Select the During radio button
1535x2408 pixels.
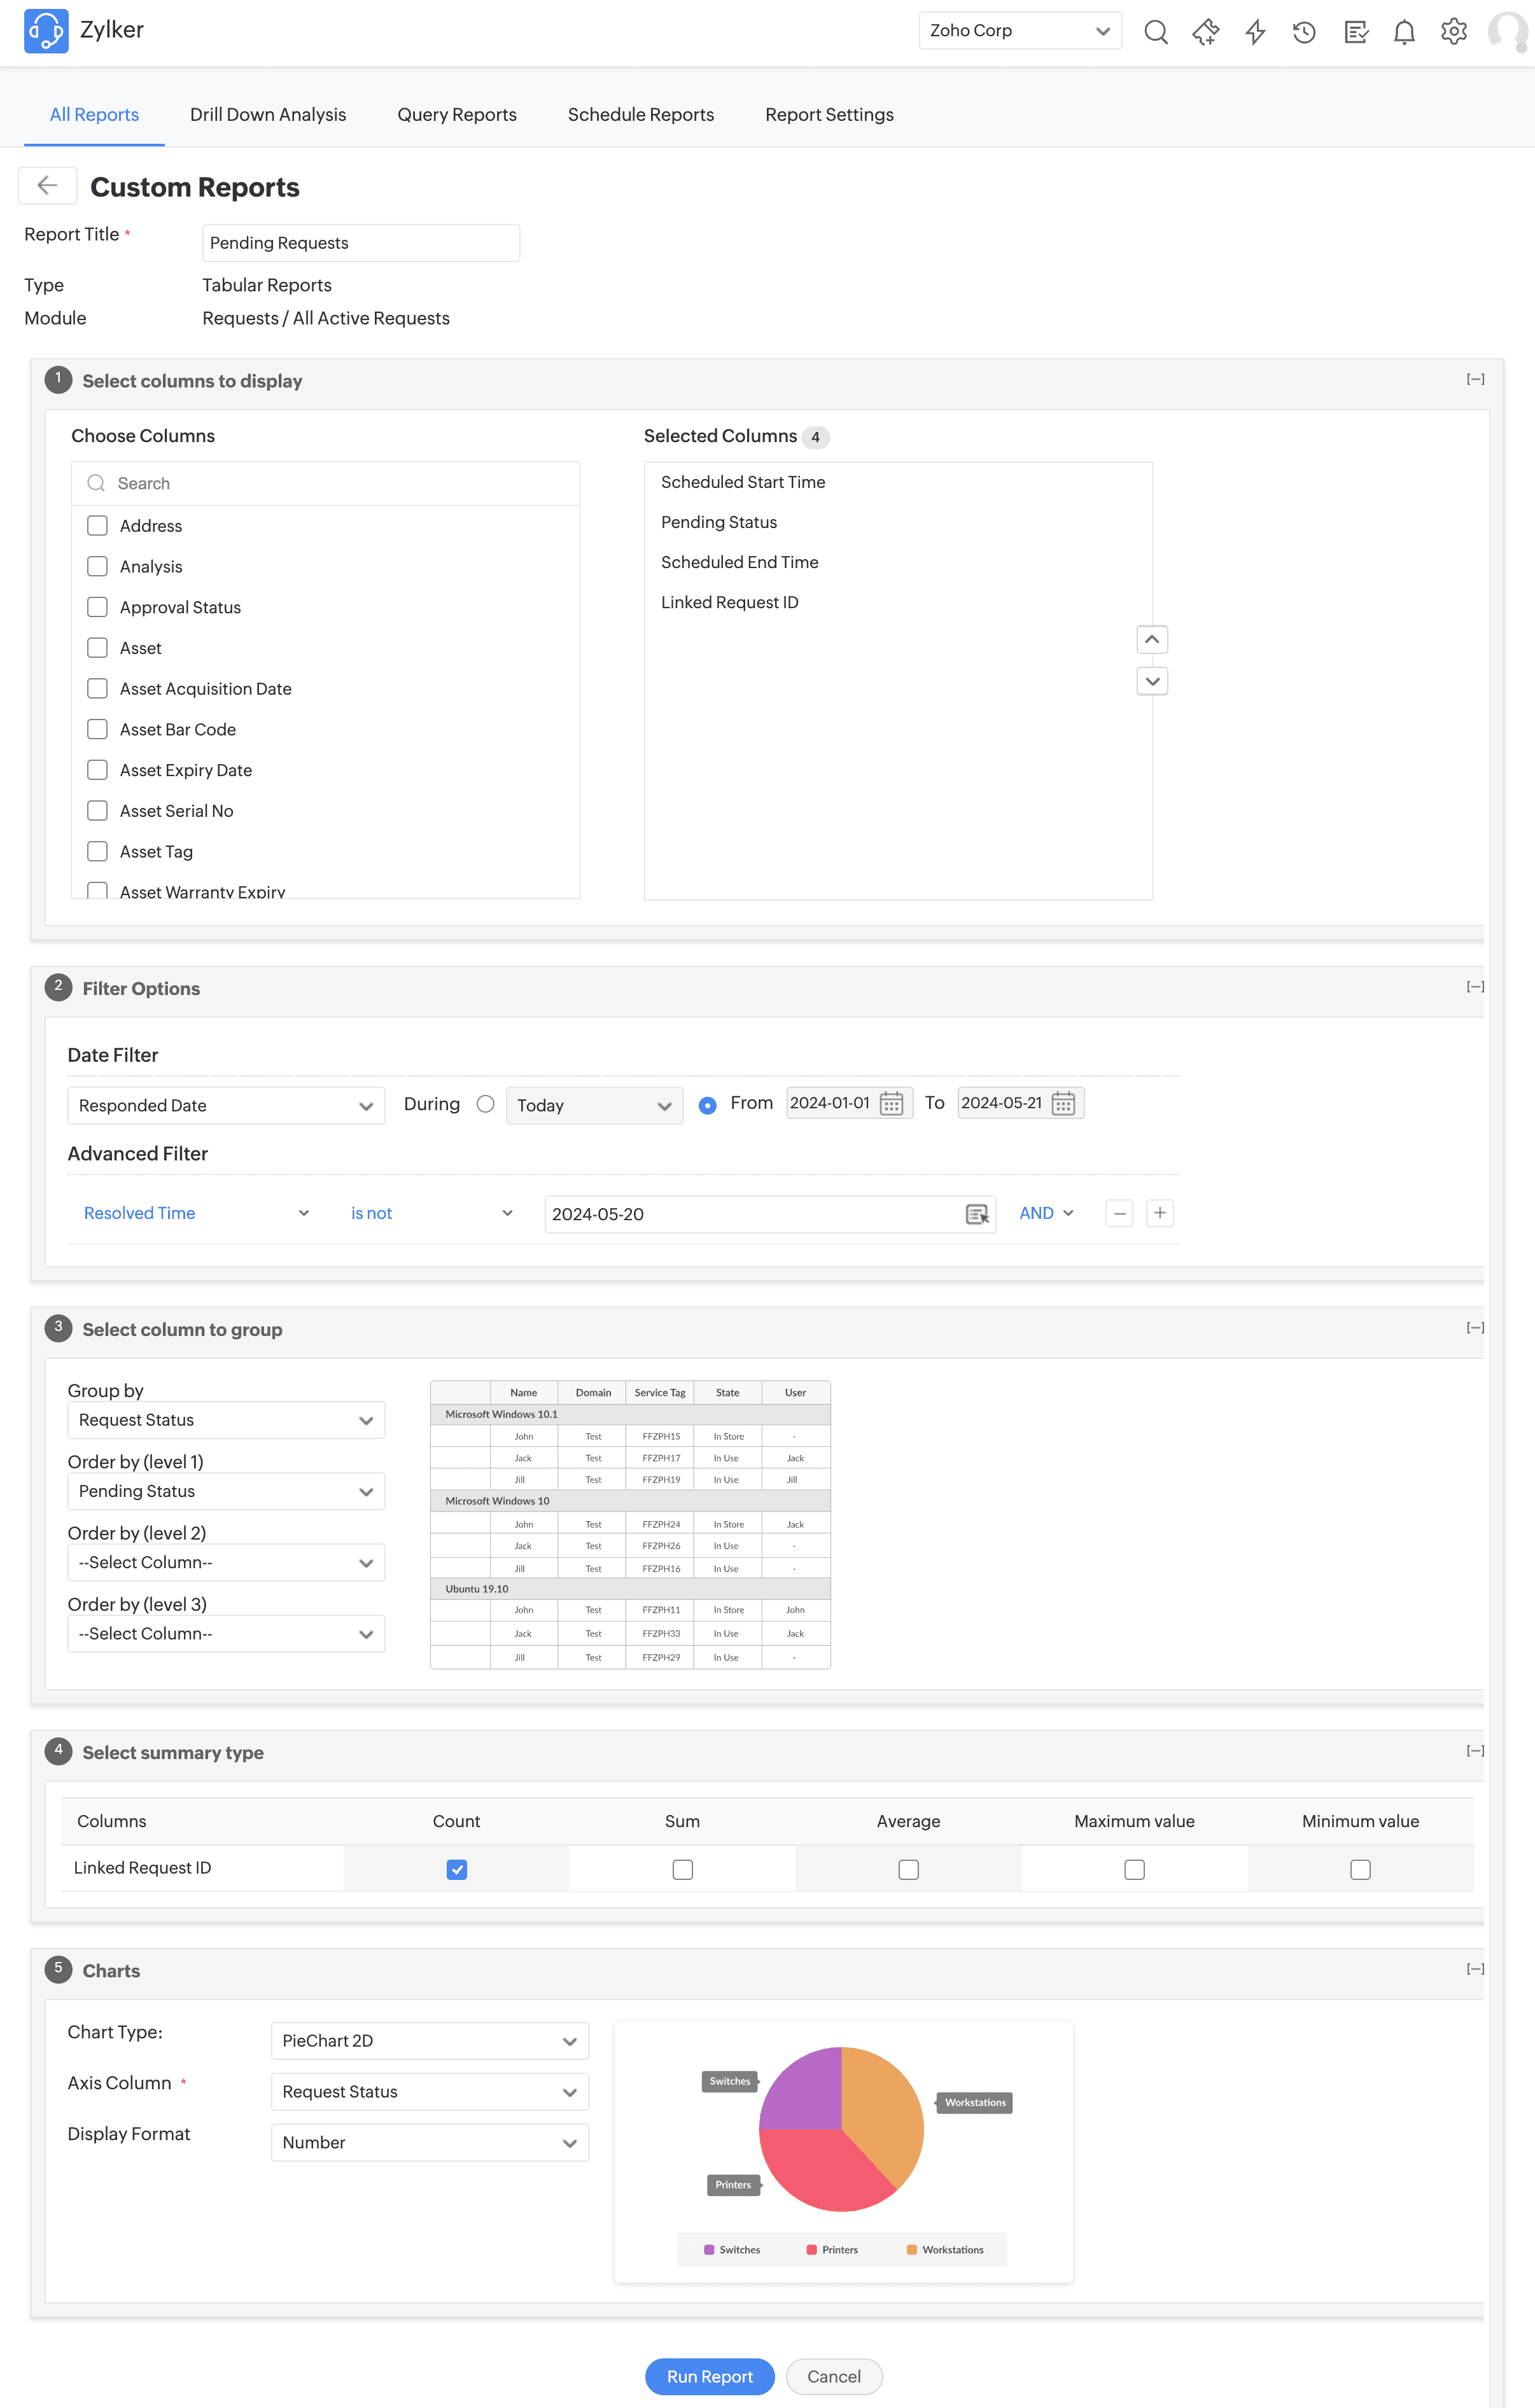pyautogui.click(x=486, y=1104)
